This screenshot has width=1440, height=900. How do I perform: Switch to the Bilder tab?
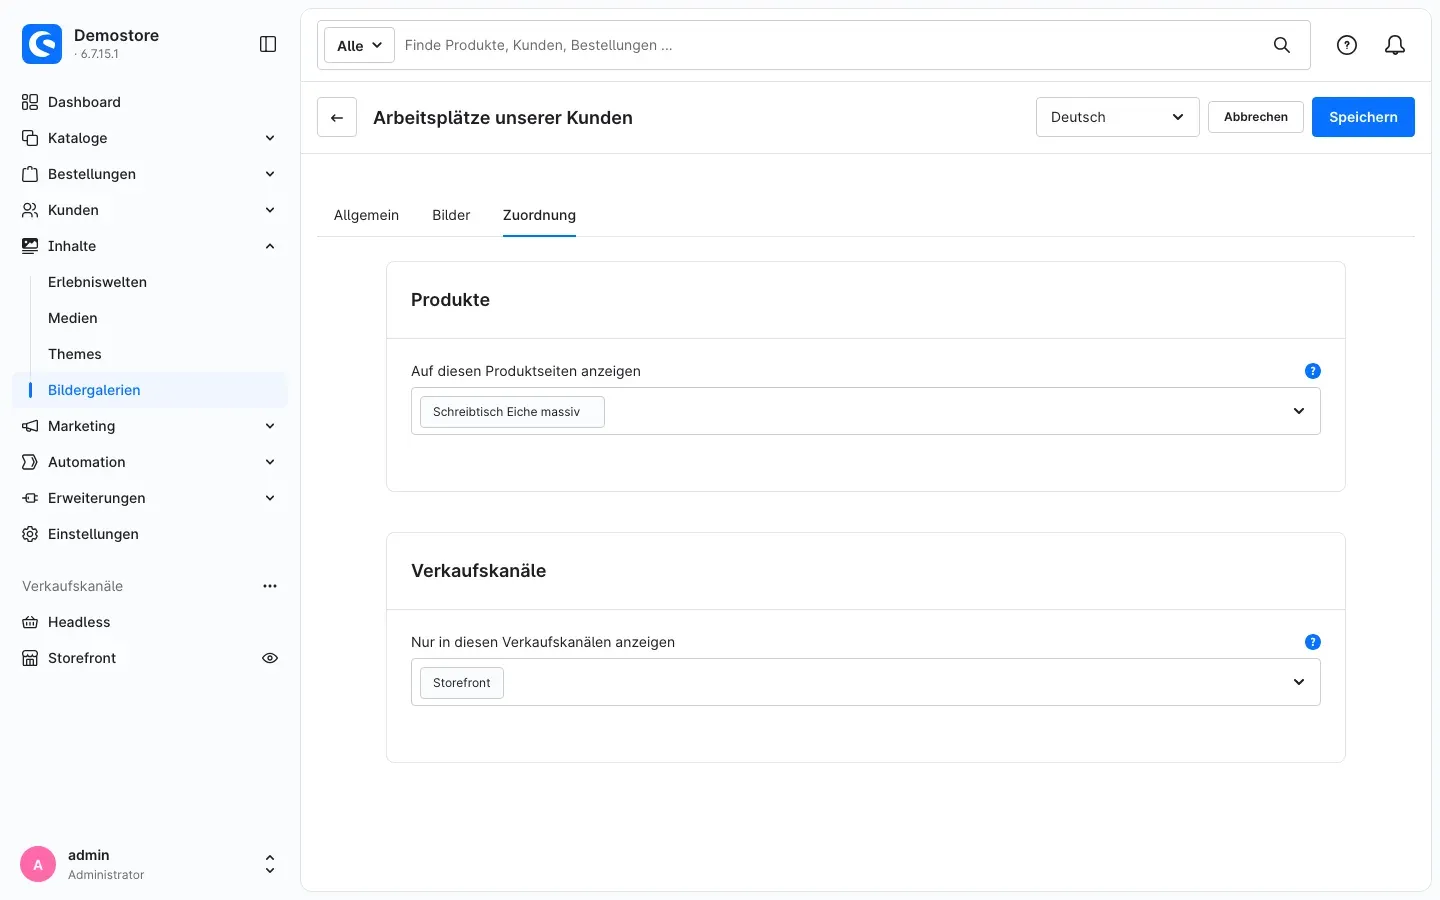(451, 215)
